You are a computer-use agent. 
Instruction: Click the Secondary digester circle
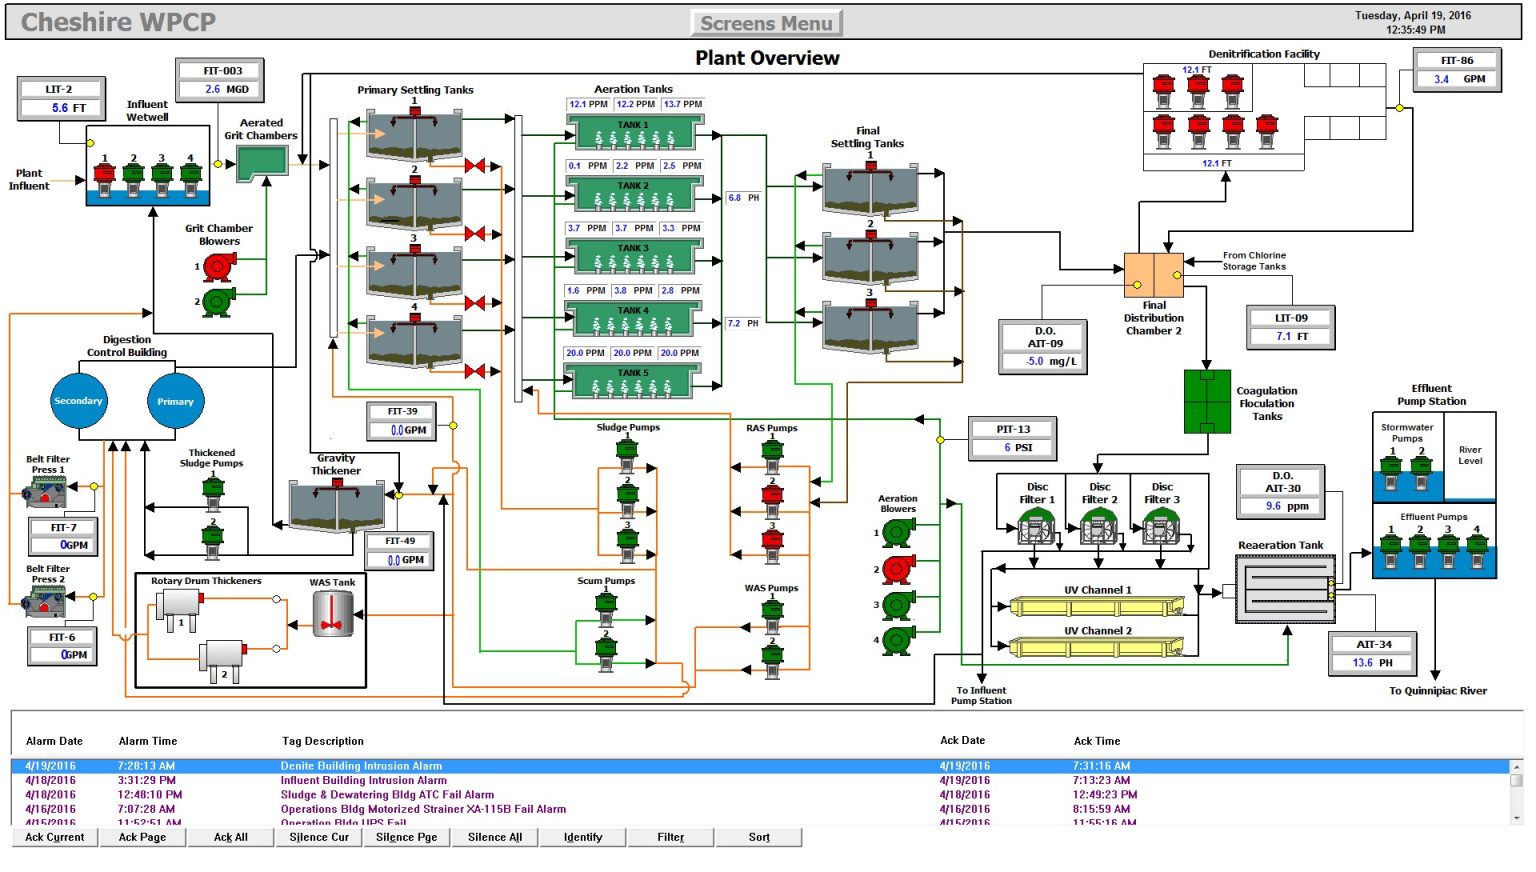(78, 401)
